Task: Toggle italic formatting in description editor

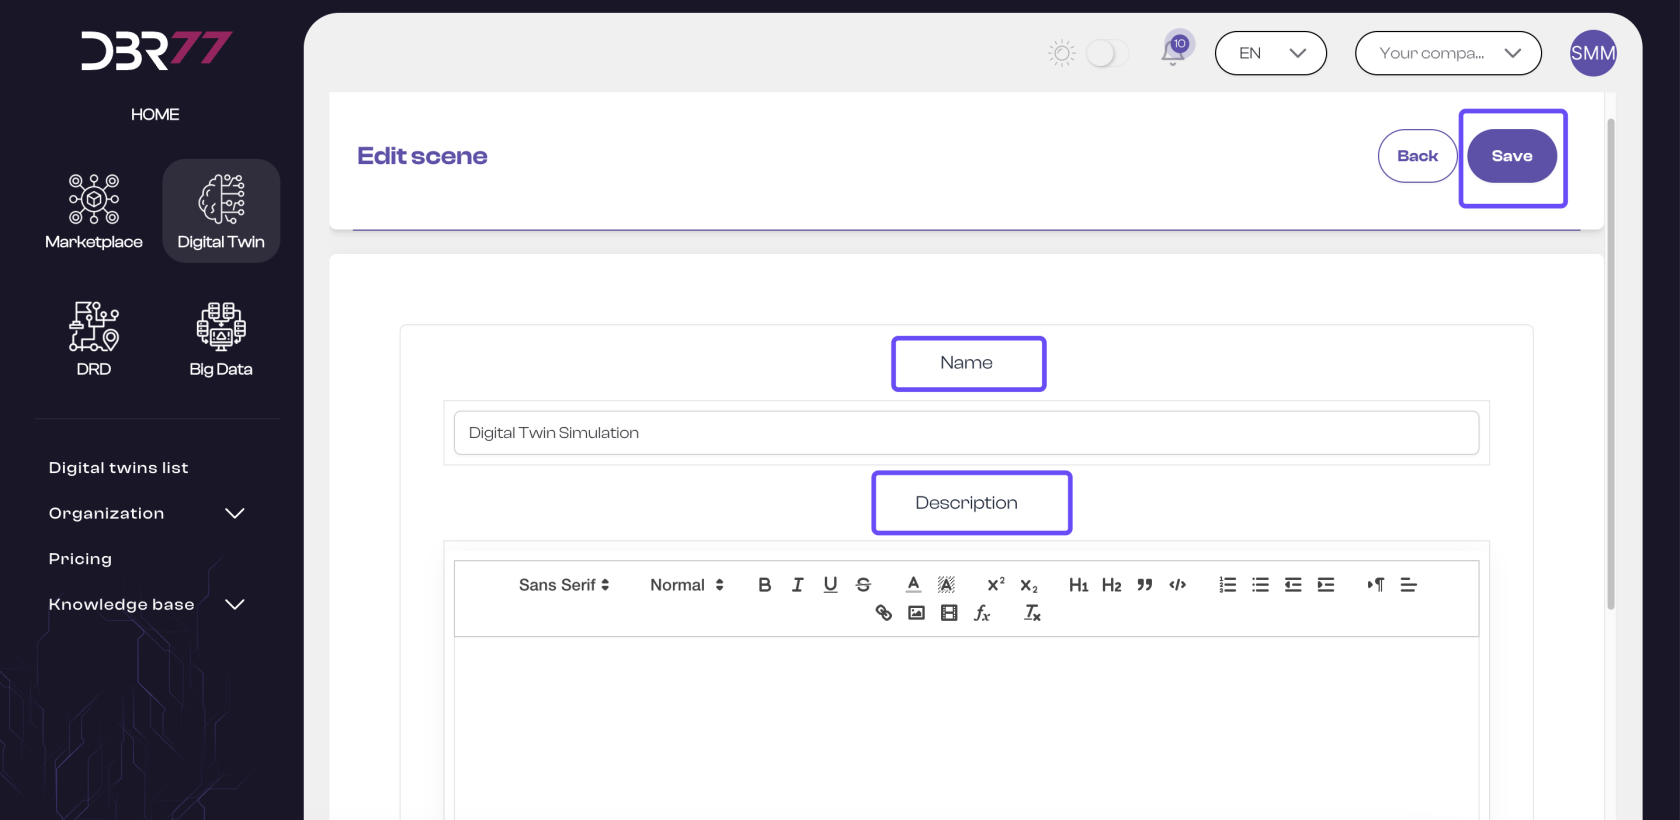Action: click(x=797, y=585)
